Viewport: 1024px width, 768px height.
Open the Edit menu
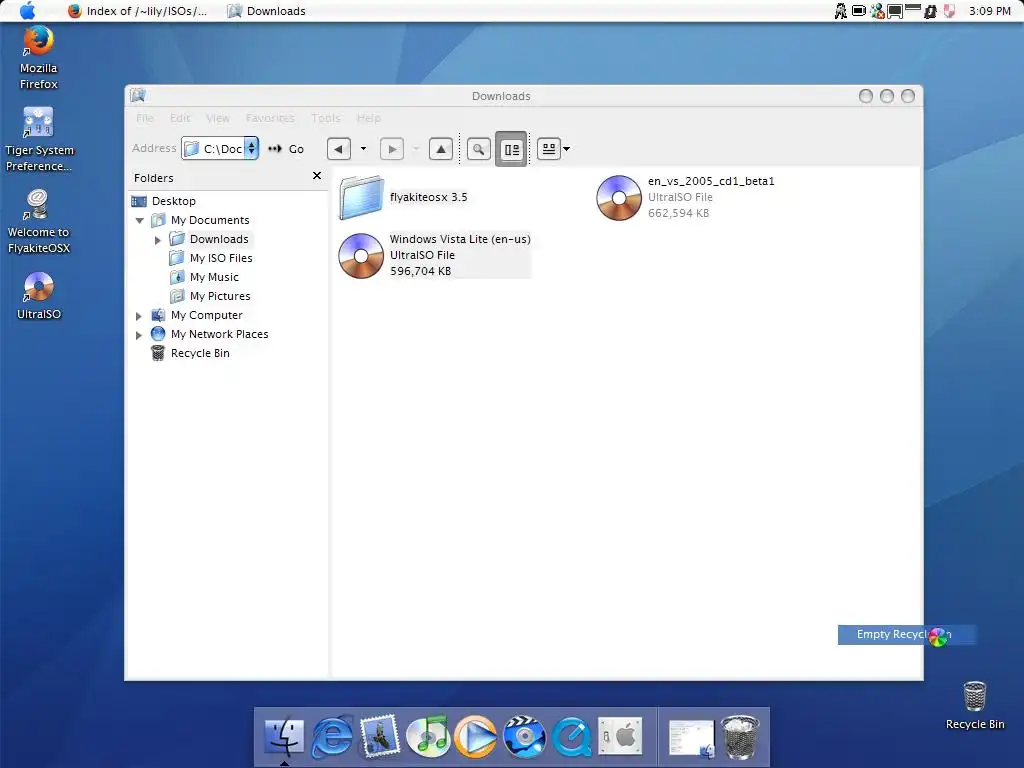[x=180, y=118]
